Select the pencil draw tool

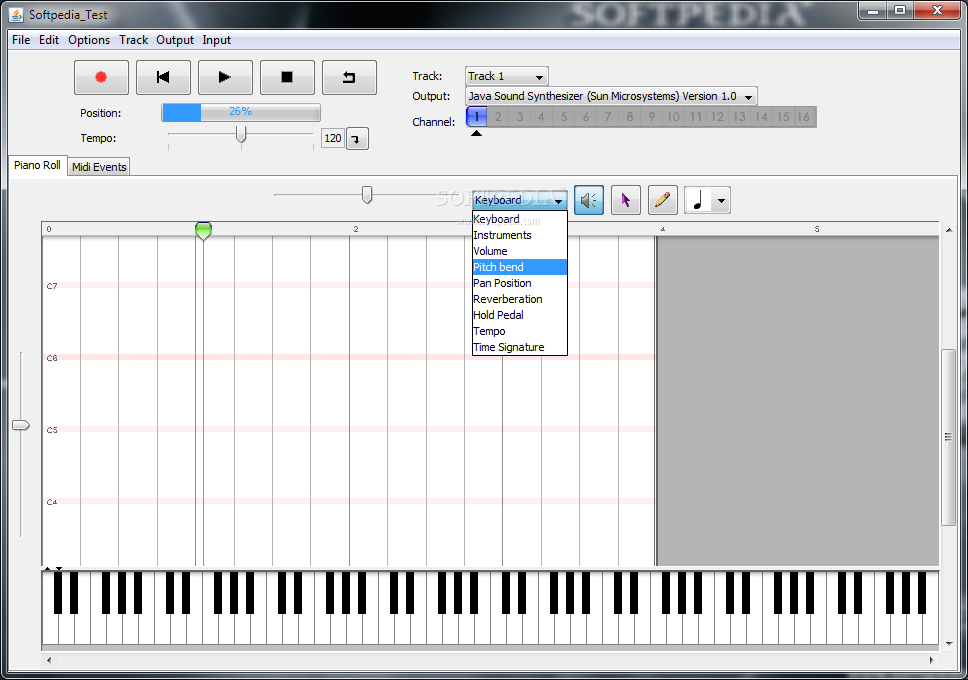pos(662,200)
